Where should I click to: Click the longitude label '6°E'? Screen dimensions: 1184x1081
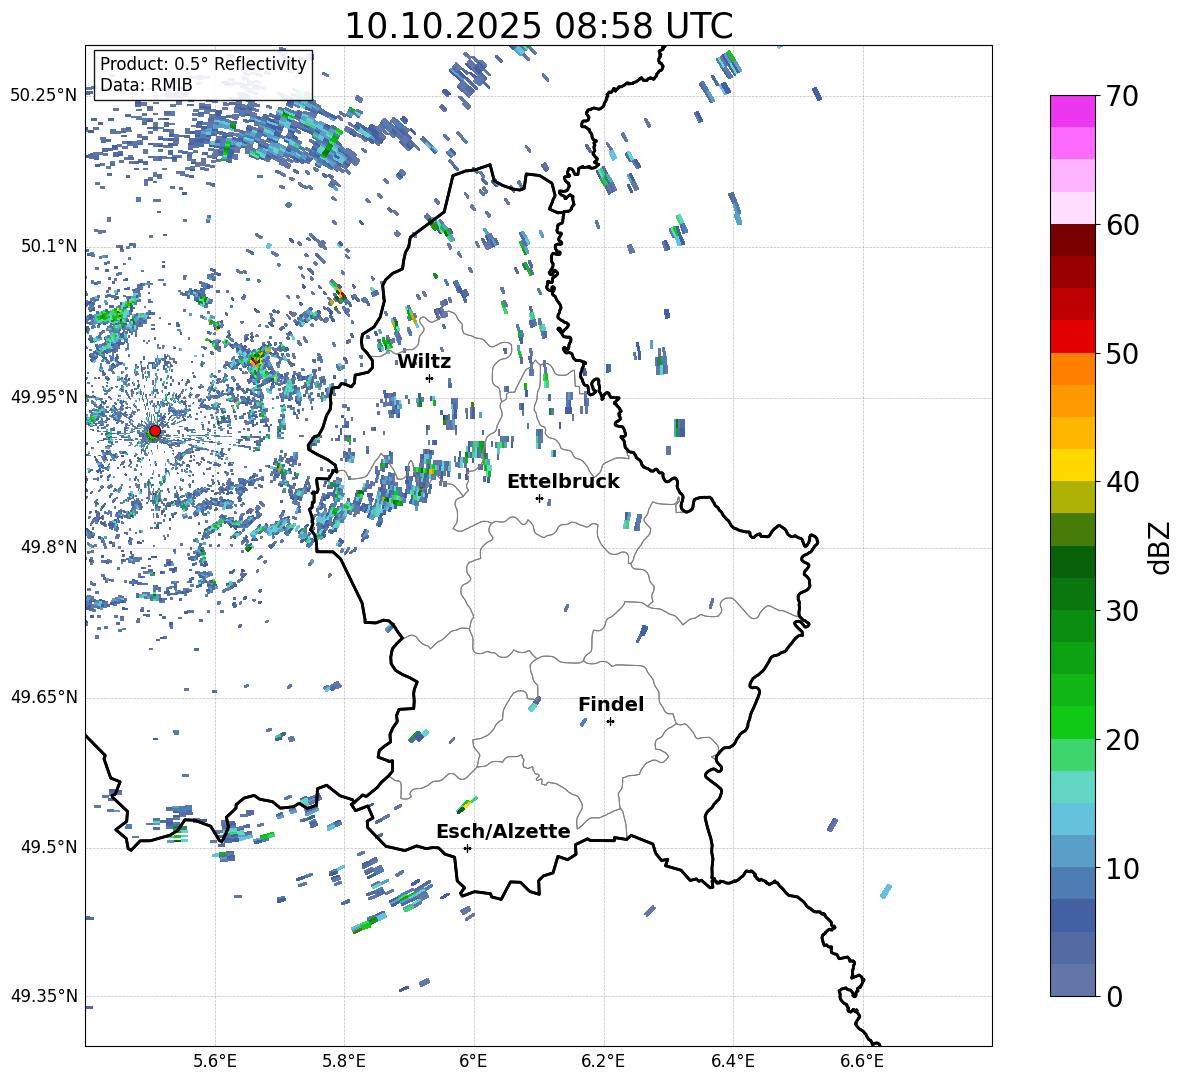click(x=473, y=1061)
